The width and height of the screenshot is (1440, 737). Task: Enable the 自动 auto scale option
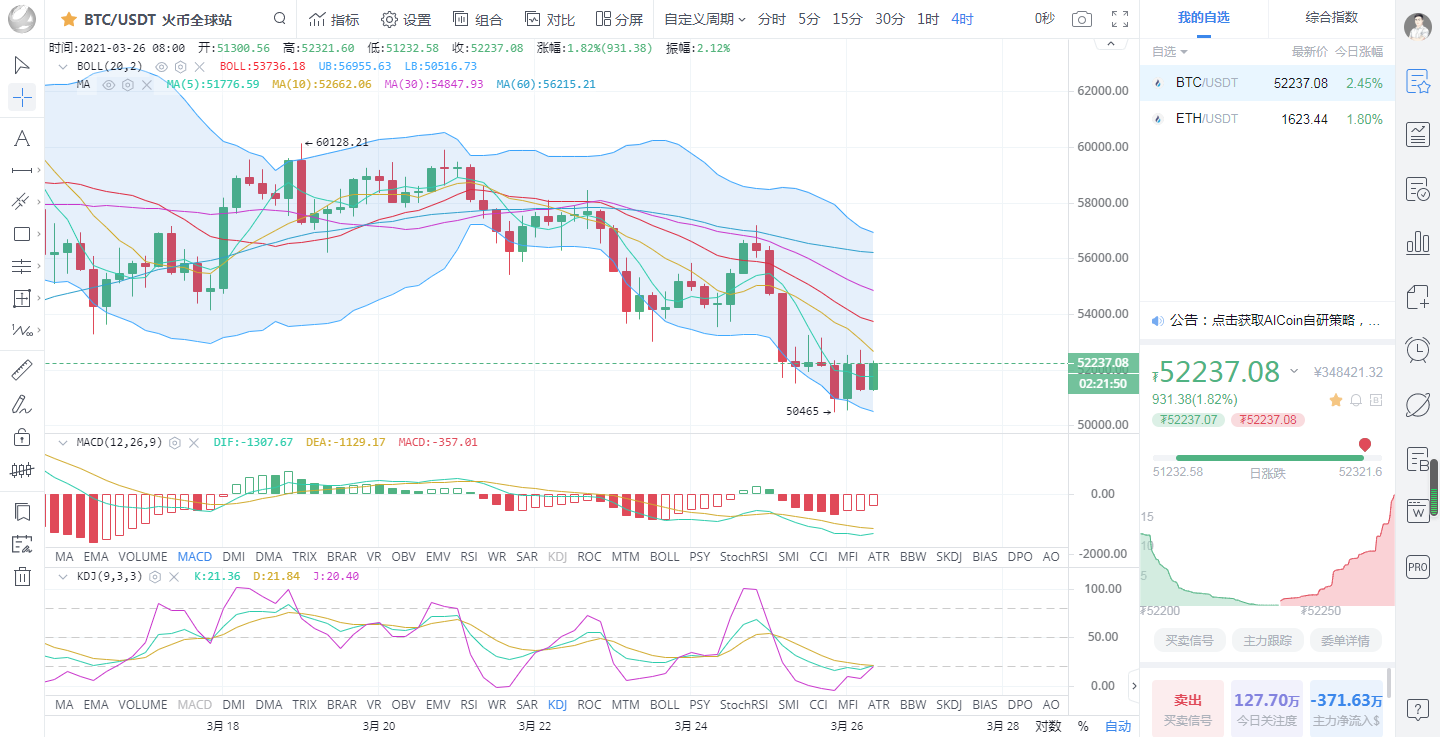tap(1118, 726)
